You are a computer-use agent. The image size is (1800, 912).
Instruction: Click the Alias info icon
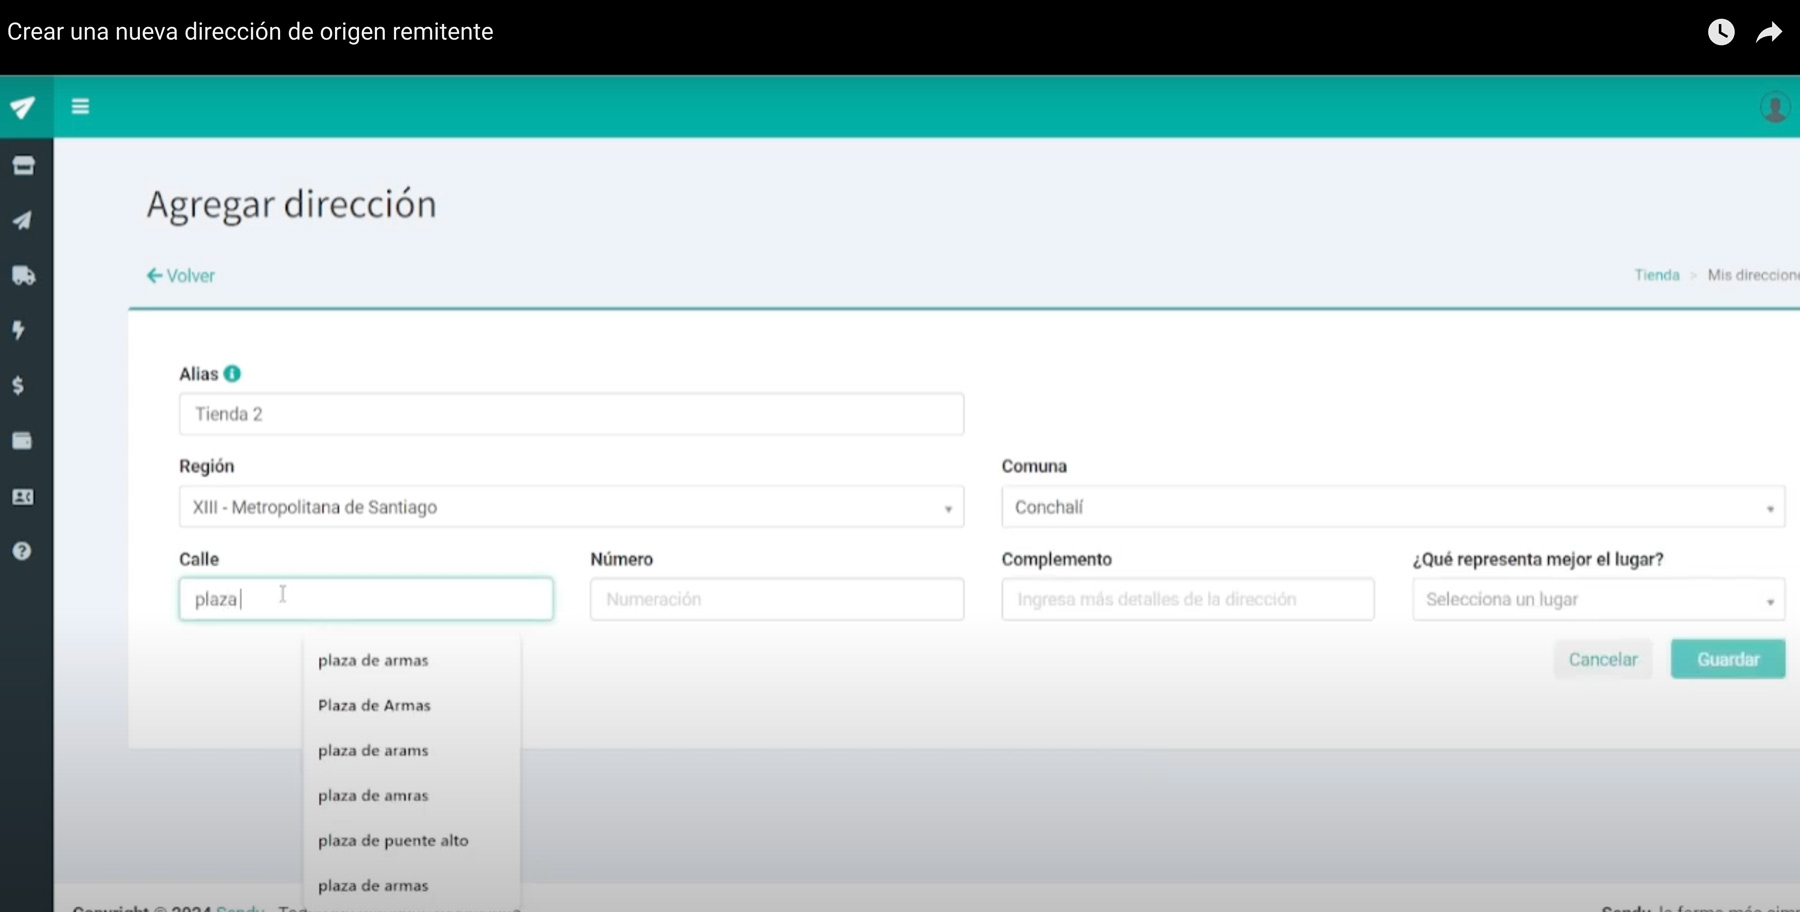(232, 374)
